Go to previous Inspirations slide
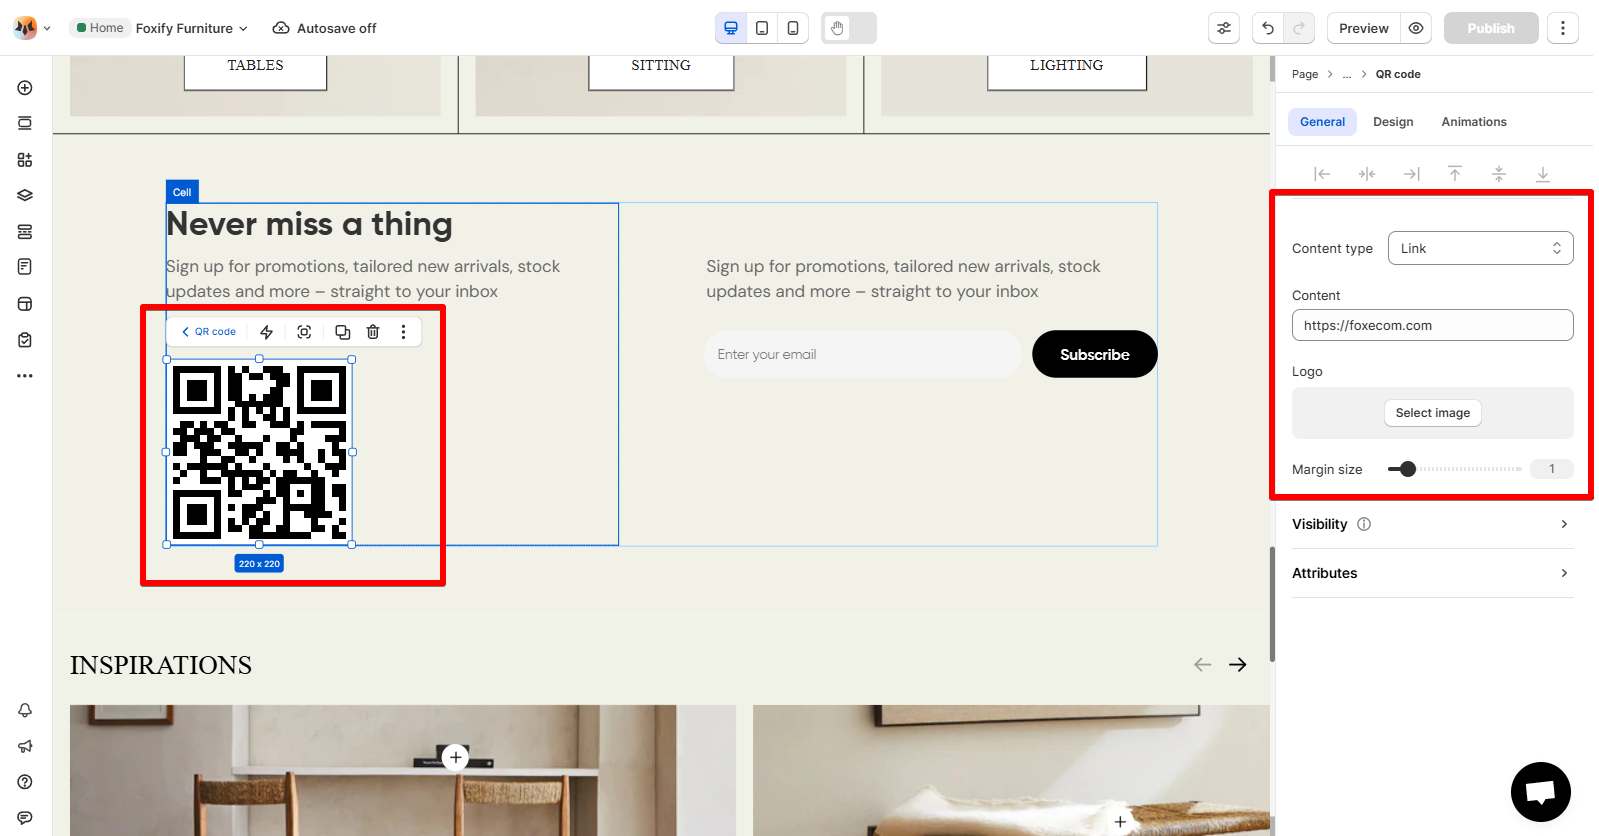Image resolution: width=1599 pixels, height=836 pixels. (x=1203, y=665)
